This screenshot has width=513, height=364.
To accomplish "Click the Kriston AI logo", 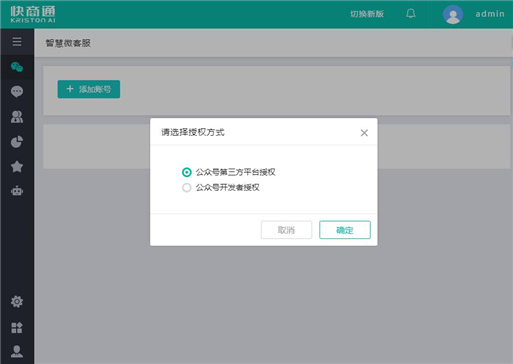I will [33, 14].
